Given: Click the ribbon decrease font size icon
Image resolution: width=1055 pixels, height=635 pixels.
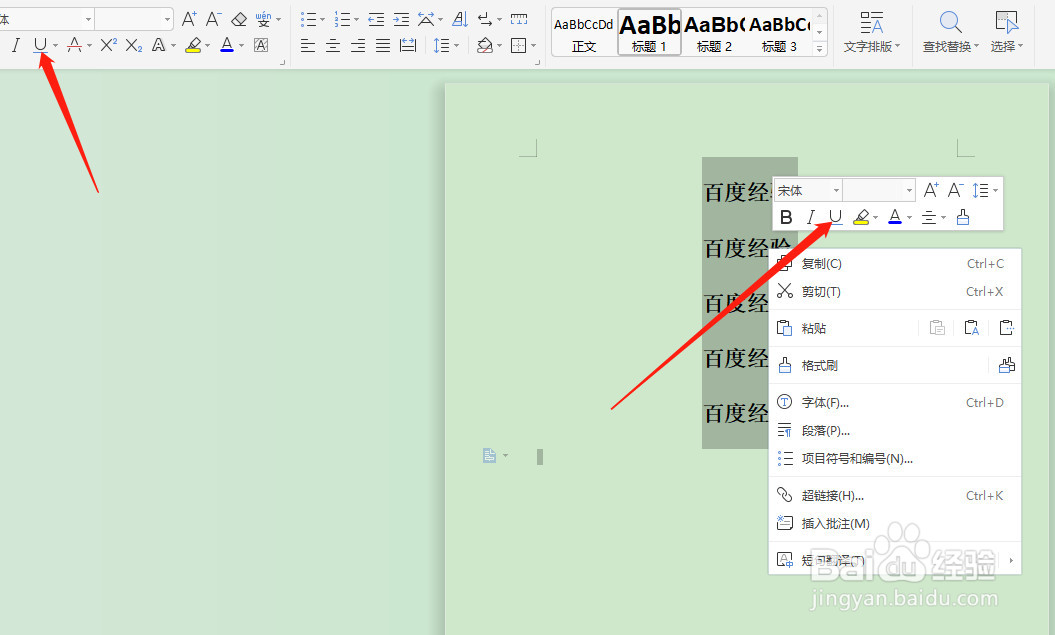Looking at the screenshot, I should coord(213,19).
